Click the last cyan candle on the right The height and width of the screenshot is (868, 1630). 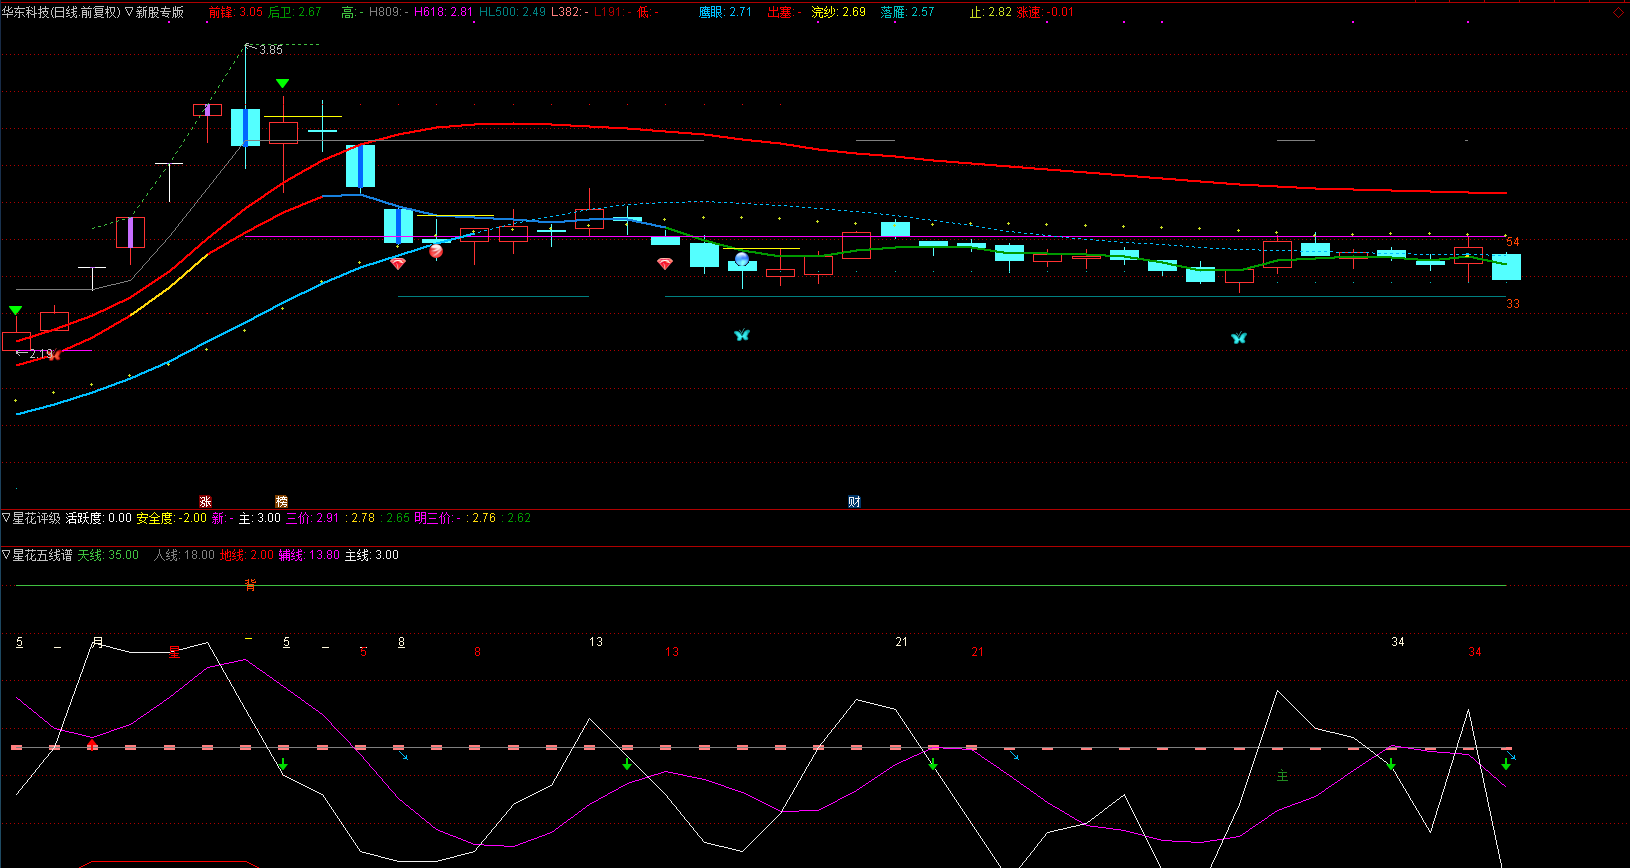[1506, 266]
